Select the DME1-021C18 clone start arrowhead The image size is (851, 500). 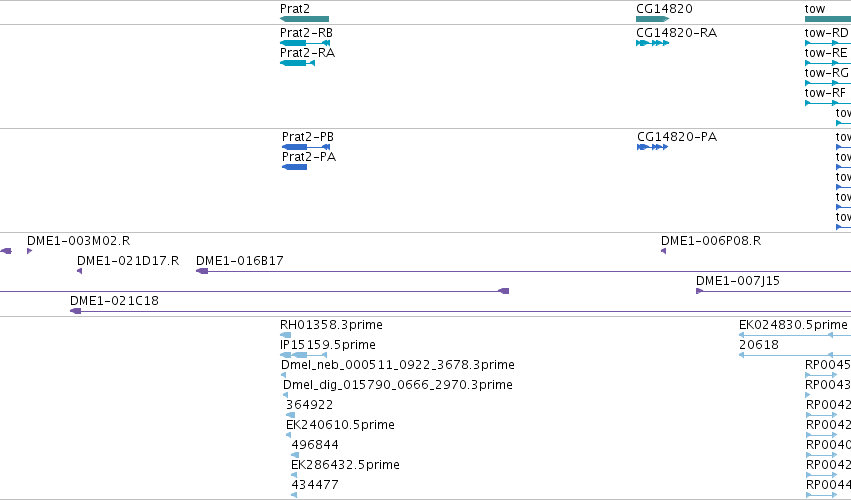coord(75,311)
